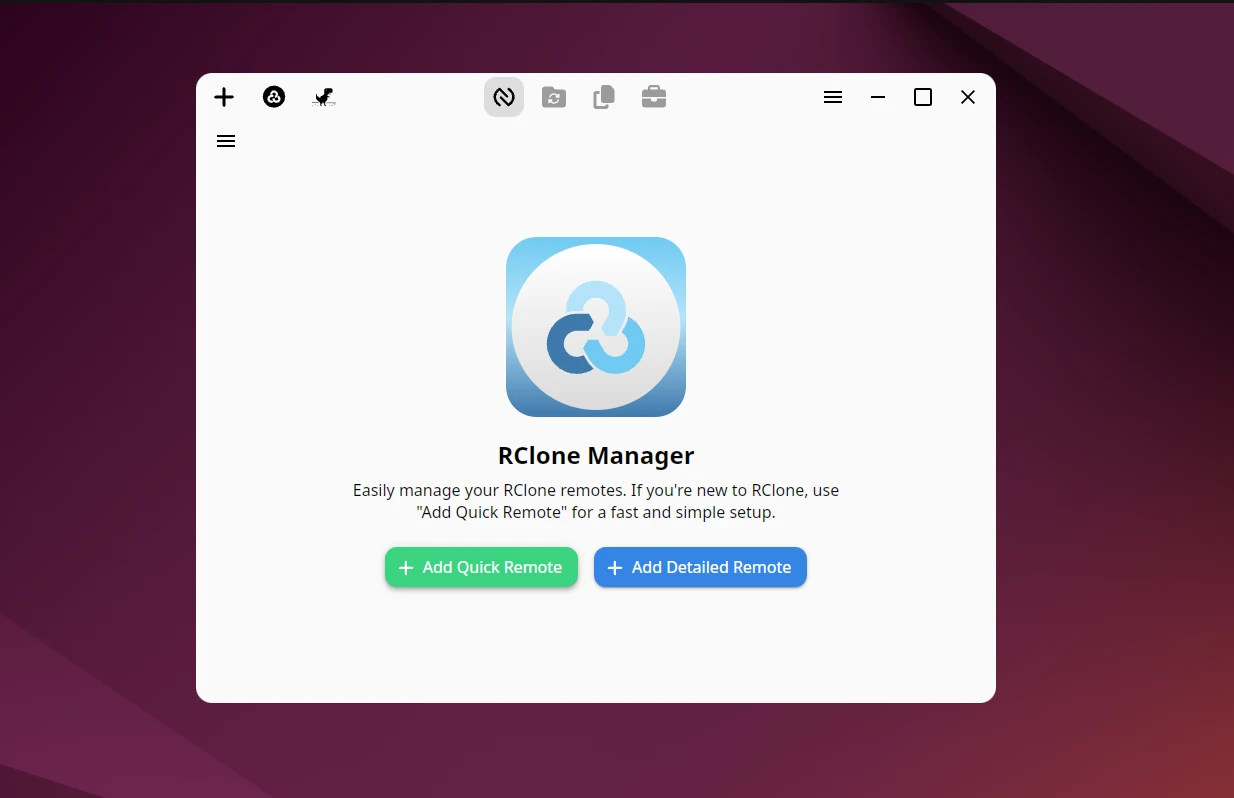Select the highlighted remotes overview icon

click(x=504, y=97)
